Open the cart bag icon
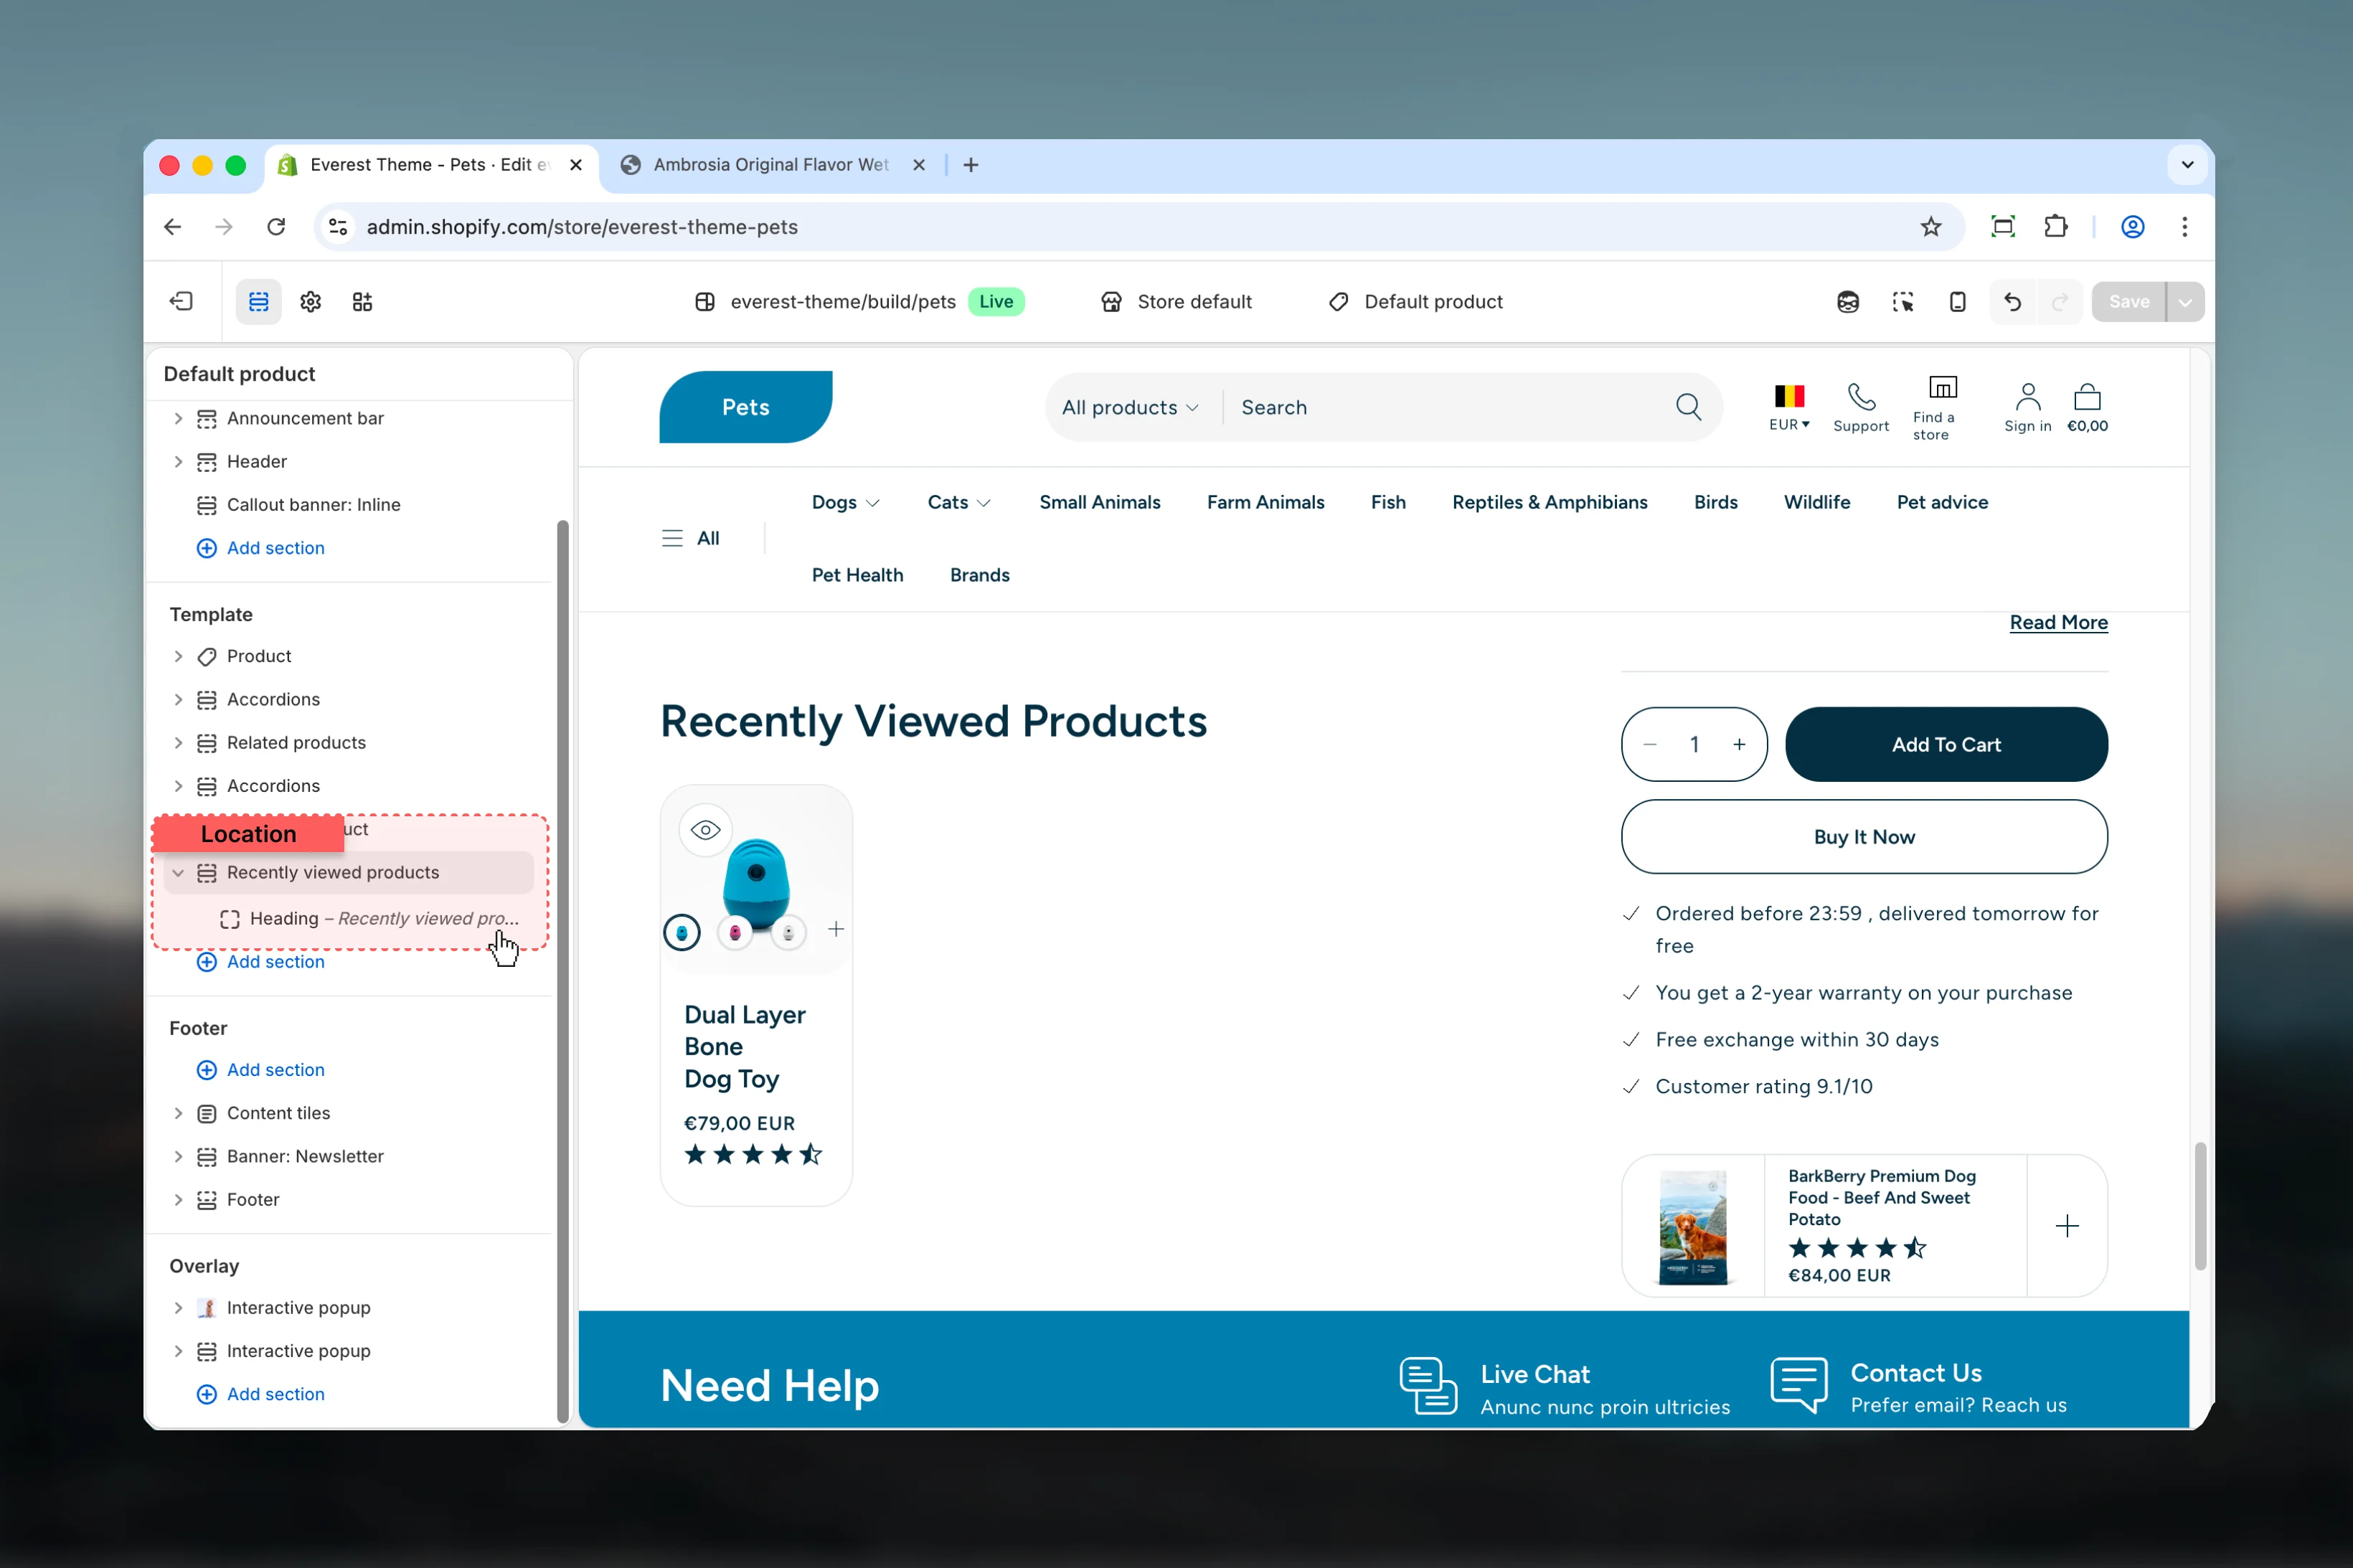Viewport: 2353px width, 1568px height. point(2088,397)
